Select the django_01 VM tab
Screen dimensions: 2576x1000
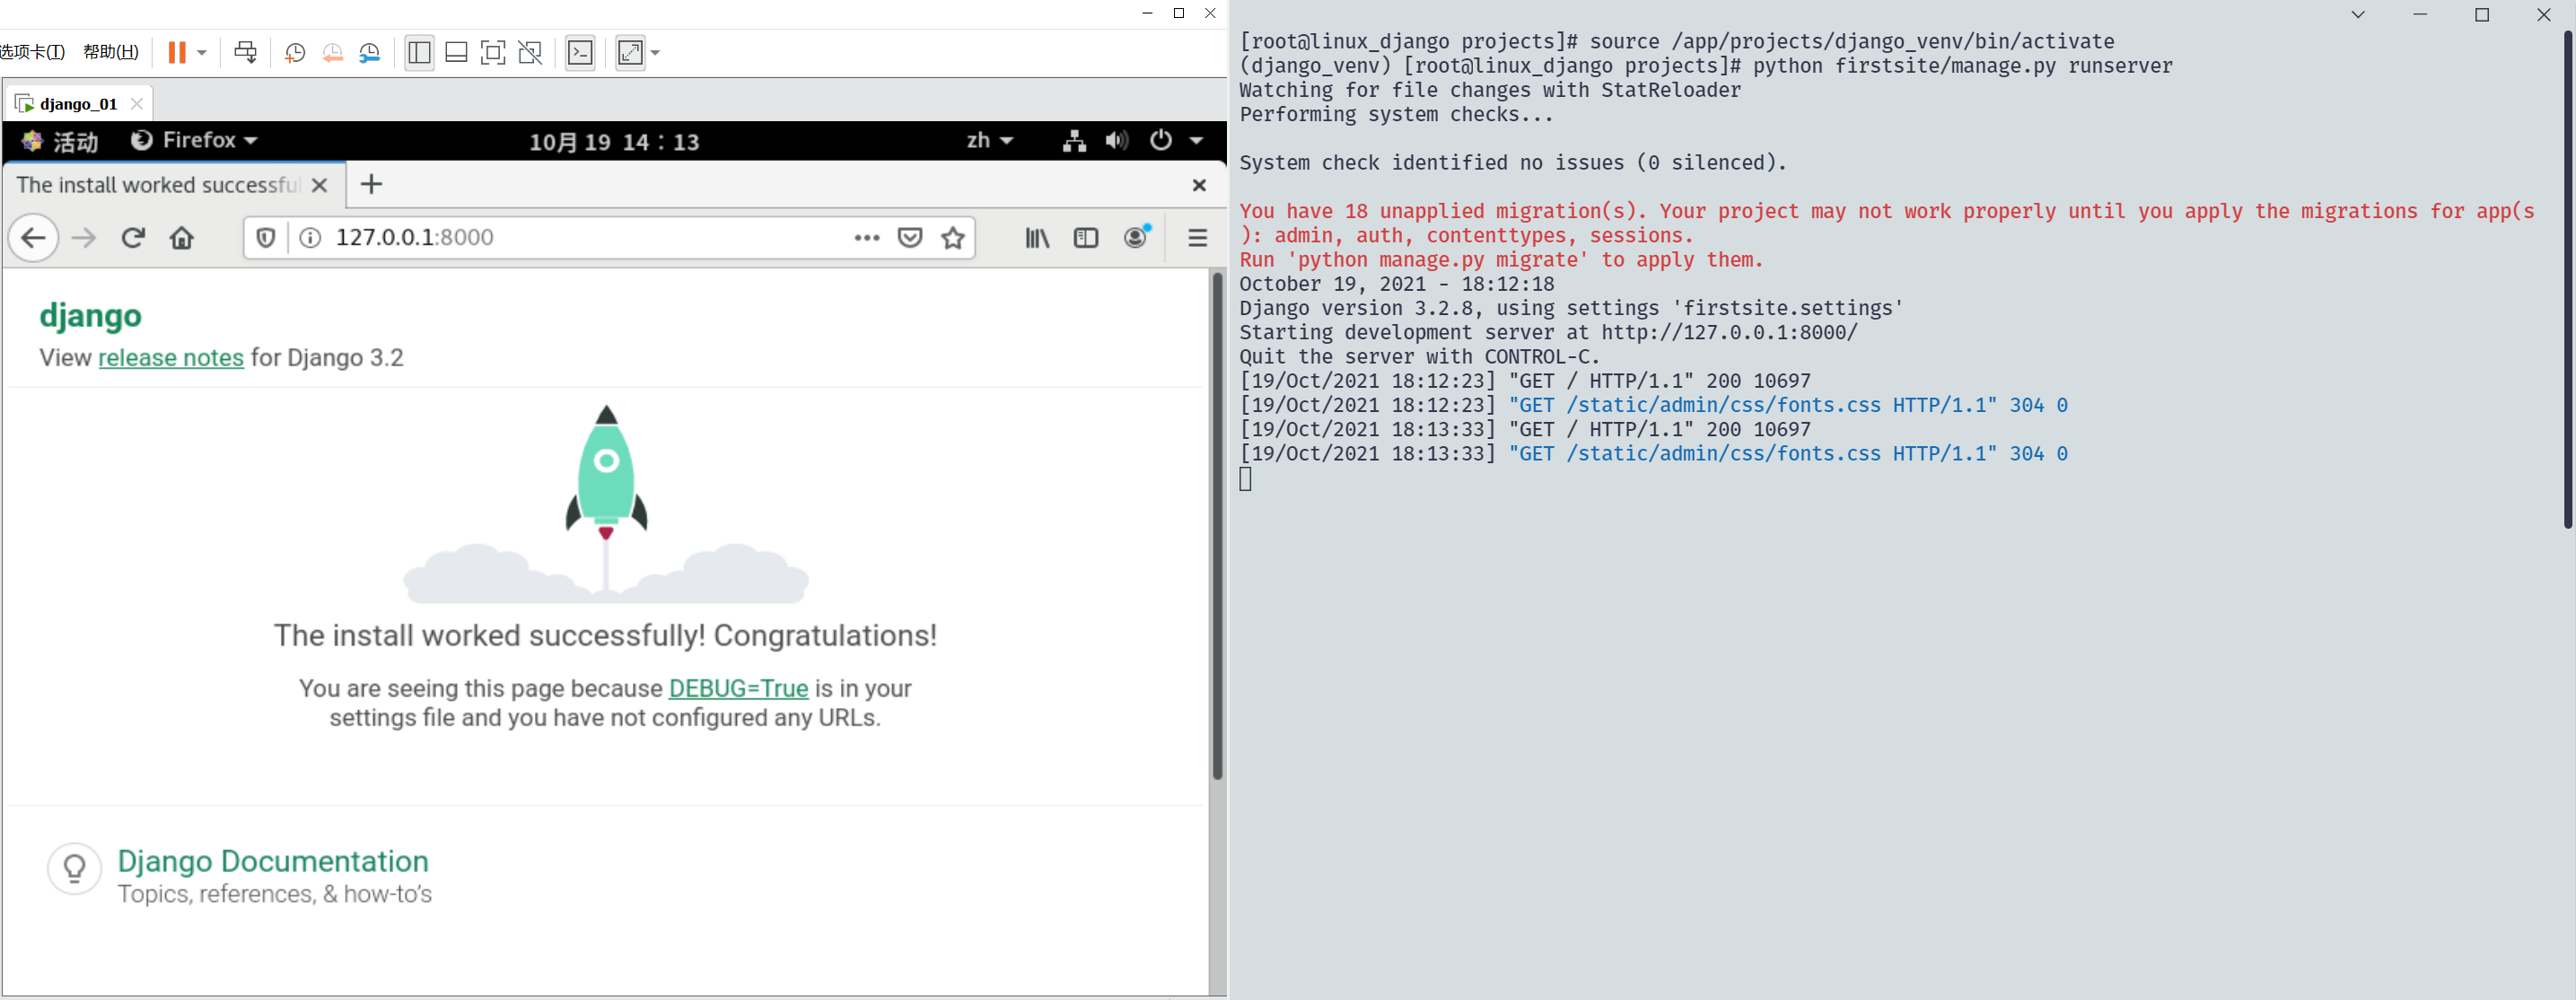click(78, 104)
